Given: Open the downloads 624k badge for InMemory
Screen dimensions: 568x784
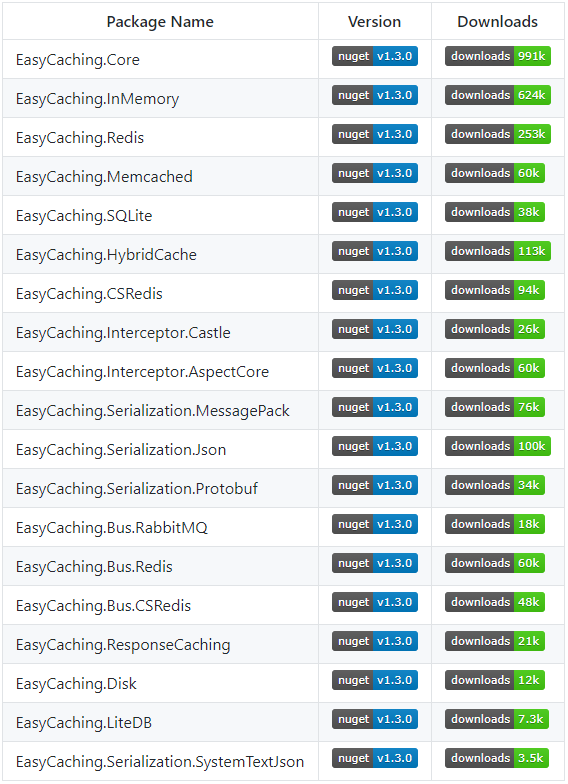Looking at the screenshot, I should tap(498, 95).
